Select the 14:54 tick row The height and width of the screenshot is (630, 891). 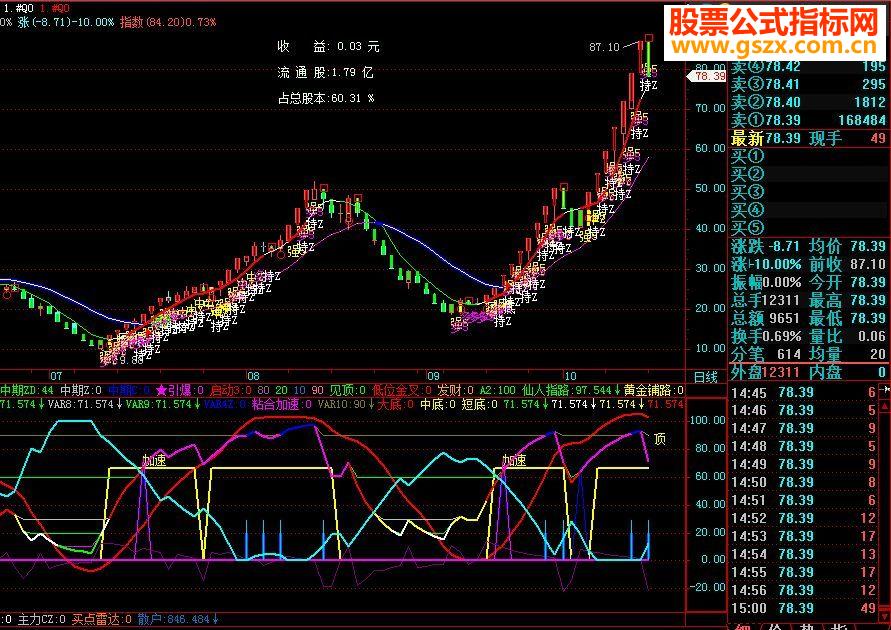tap(804, 554)
